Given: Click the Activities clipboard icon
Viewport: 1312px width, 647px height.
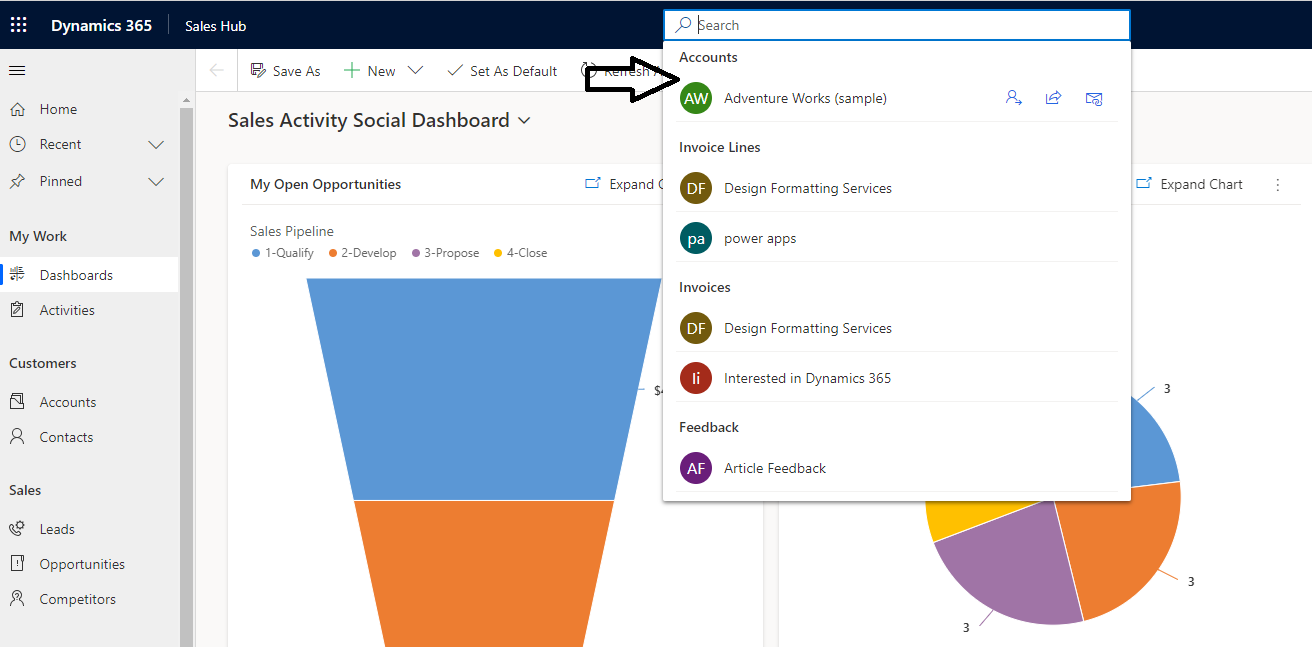Looking at the screenshot, I should coord(17,310).
